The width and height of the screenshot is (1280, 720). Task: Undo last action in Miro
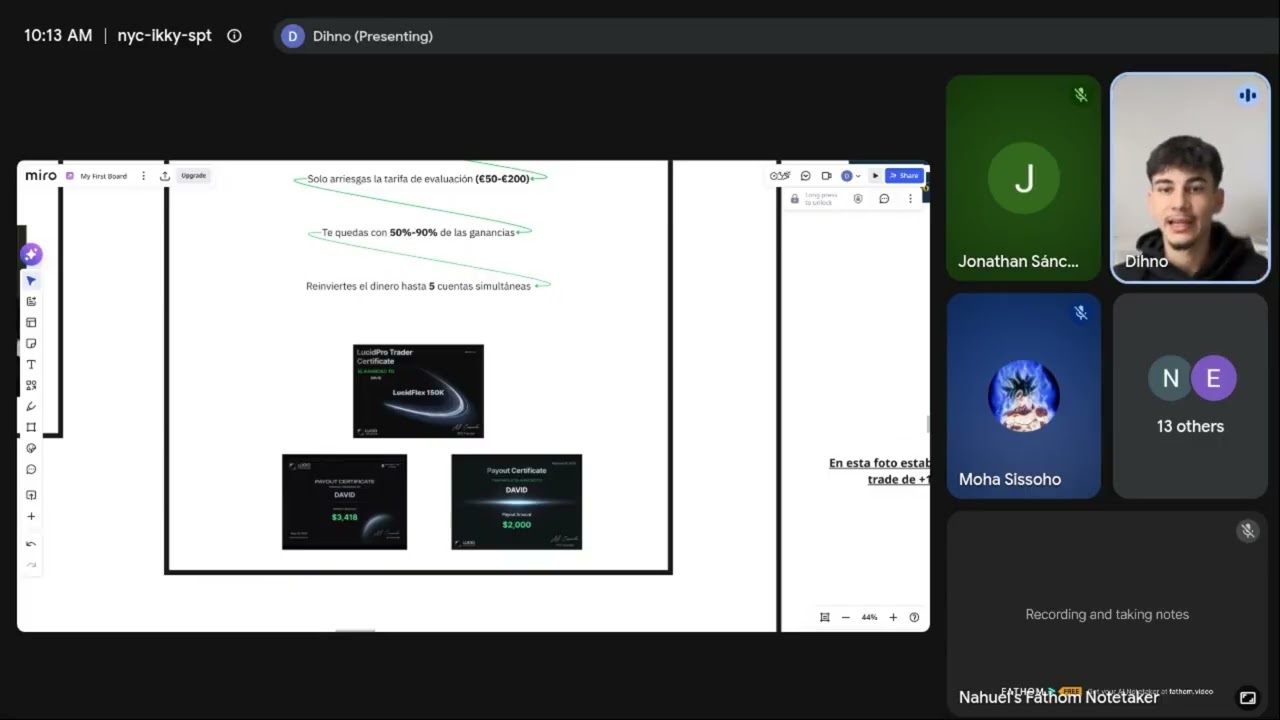31,544
